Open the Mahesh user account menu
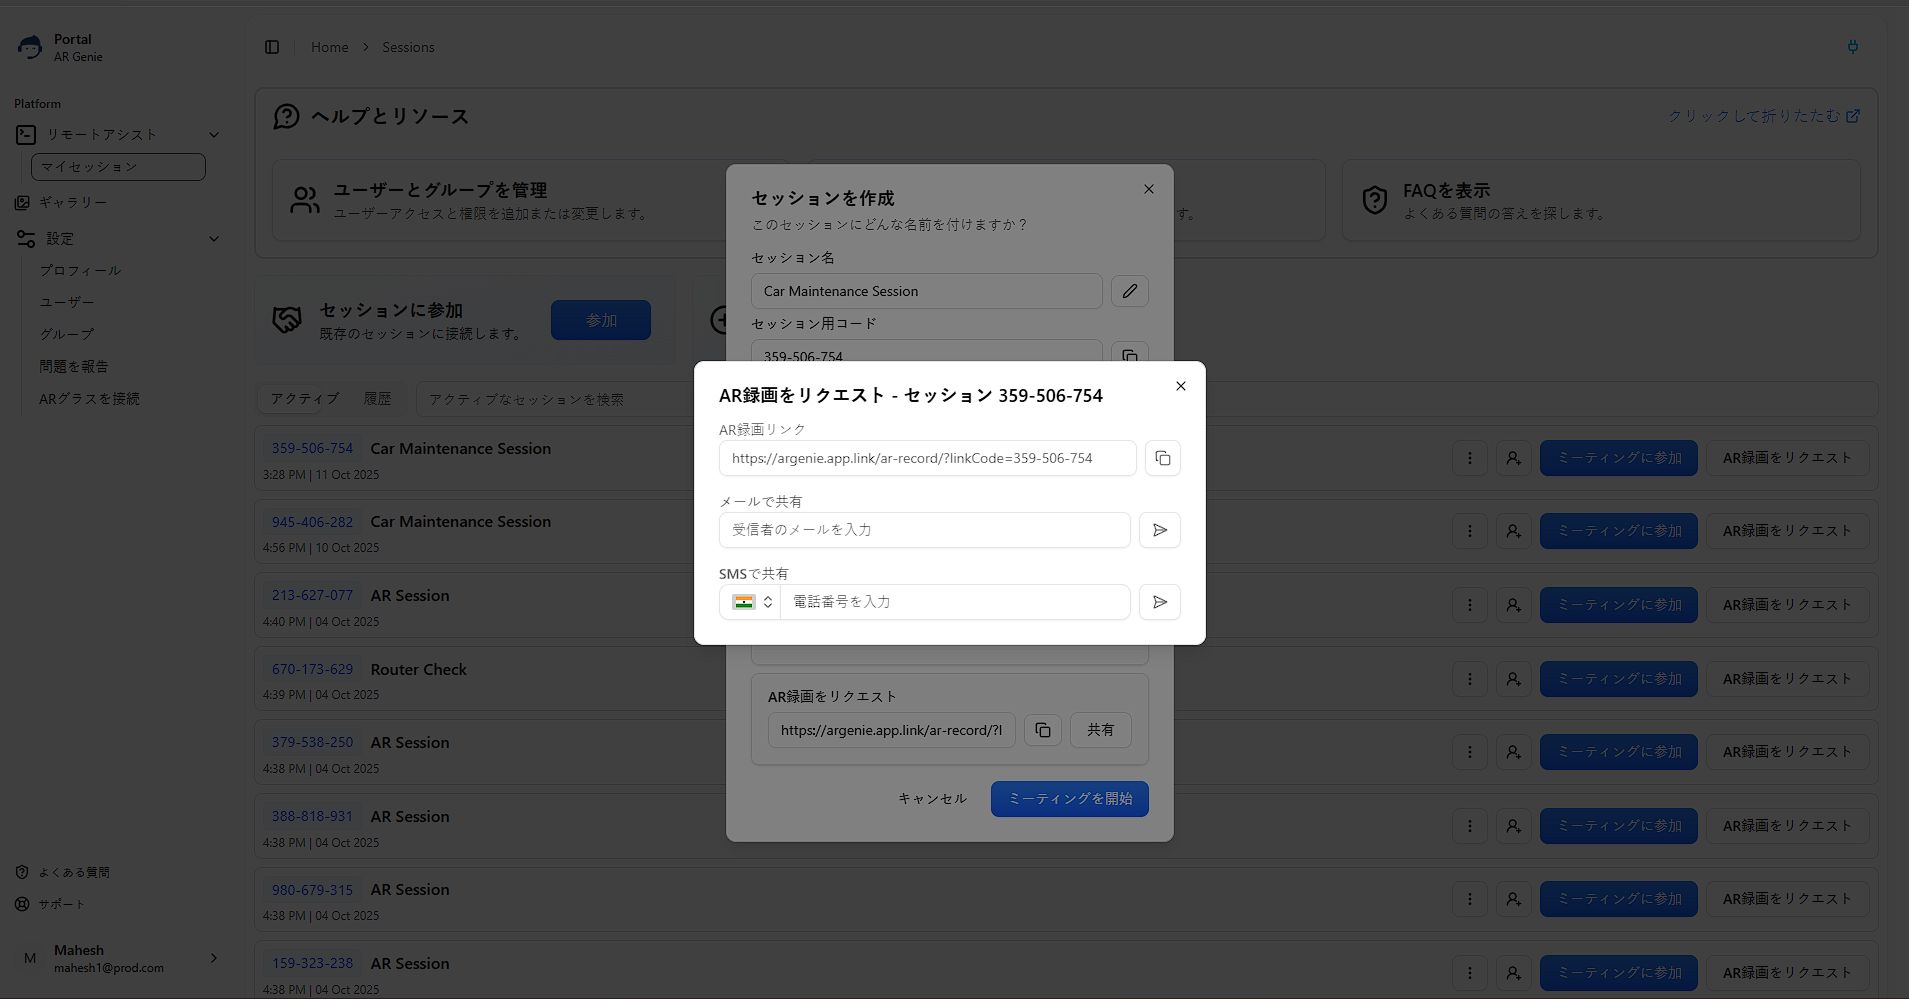1909x999 pixels. pos(118,958)
